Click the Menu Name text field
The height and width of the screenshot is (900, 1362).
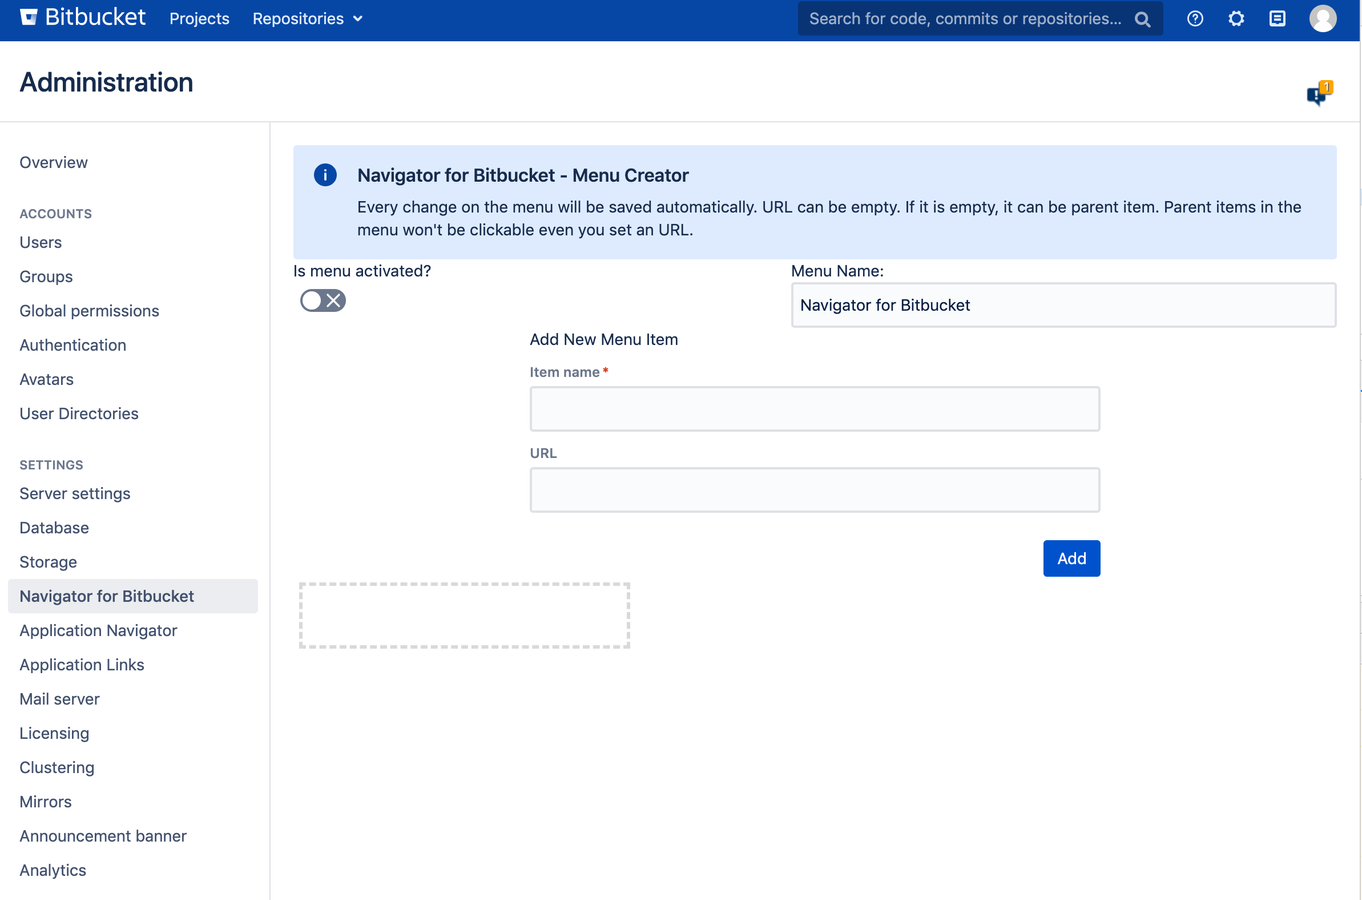point(1063,305)
